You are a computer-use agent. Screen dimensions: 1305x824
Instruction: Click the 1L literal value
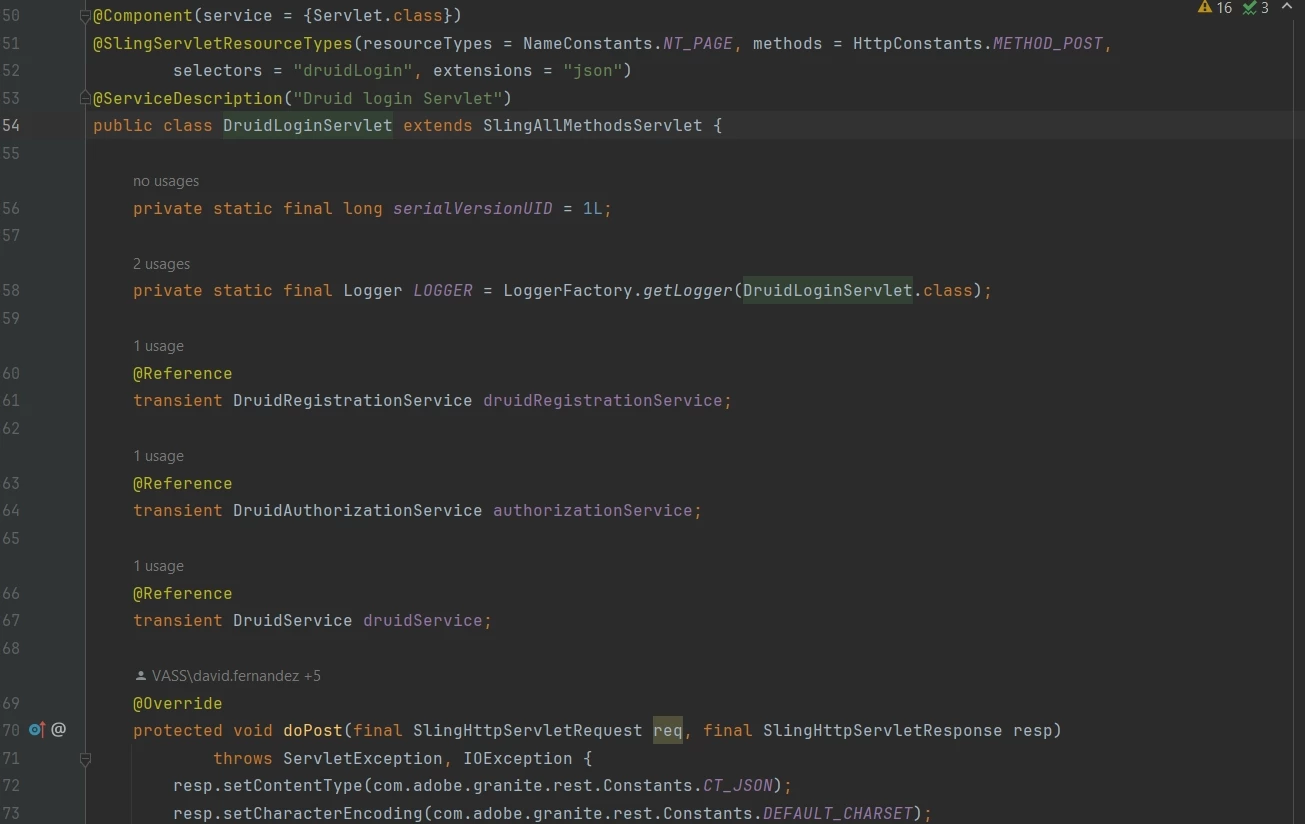coord(593,208)
